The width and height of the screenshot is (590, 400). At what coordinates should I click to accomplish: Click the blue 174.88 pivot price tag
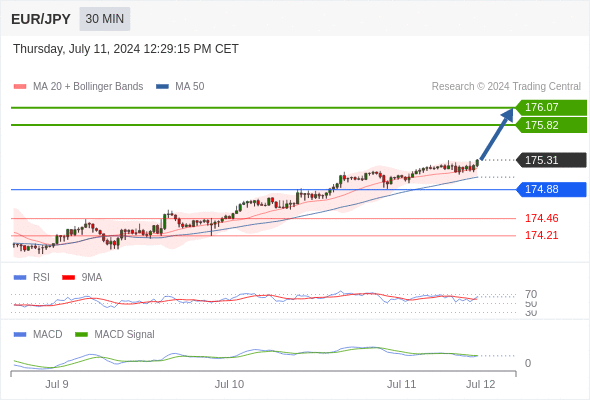click(551, 189)
